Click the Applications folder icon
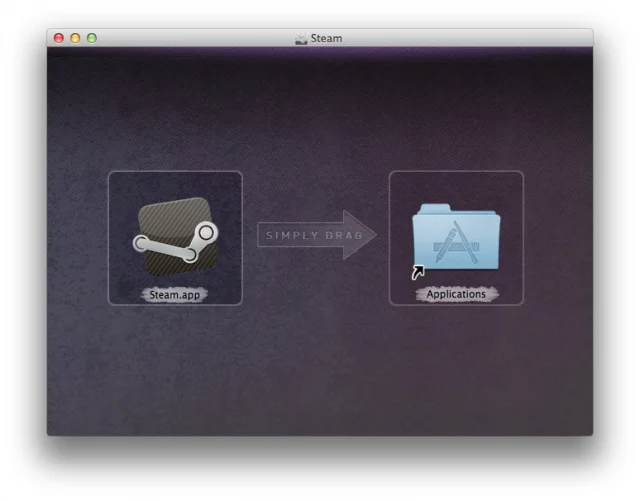This screenshot has width=640, height=501. coord(456,240)
